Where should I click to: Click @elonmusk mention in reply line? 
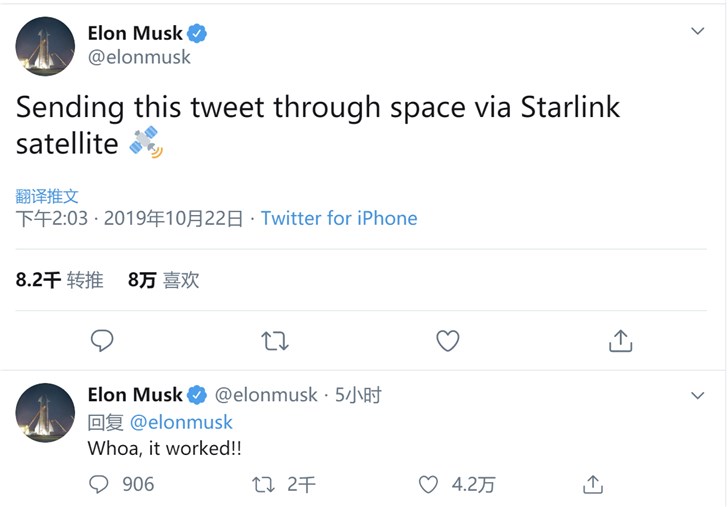pos(182,422)
